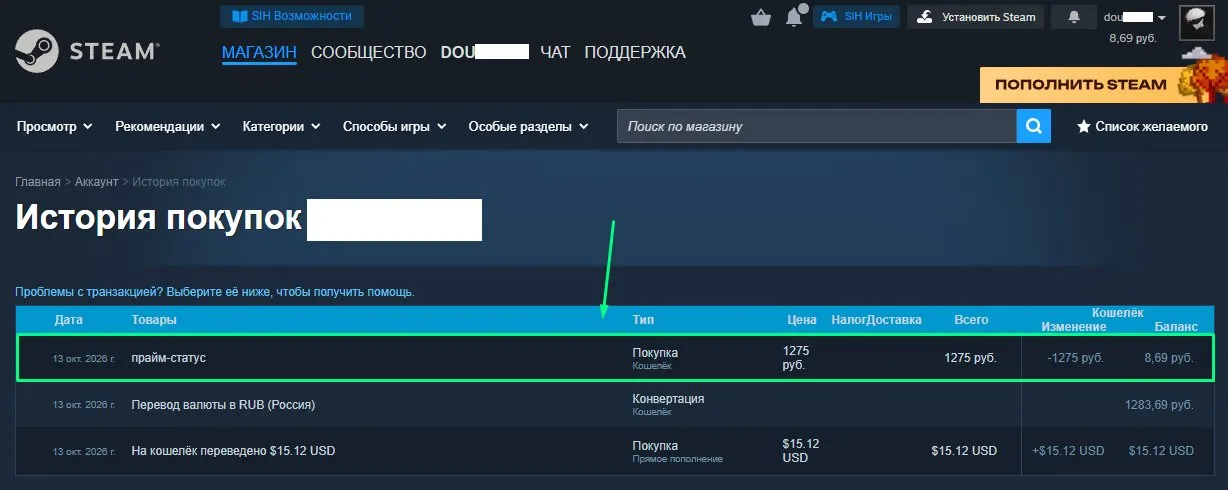The image size is (1228, 490).
Task: Open На кошелёк переведено $15.12 USD row
Action: 615,451
